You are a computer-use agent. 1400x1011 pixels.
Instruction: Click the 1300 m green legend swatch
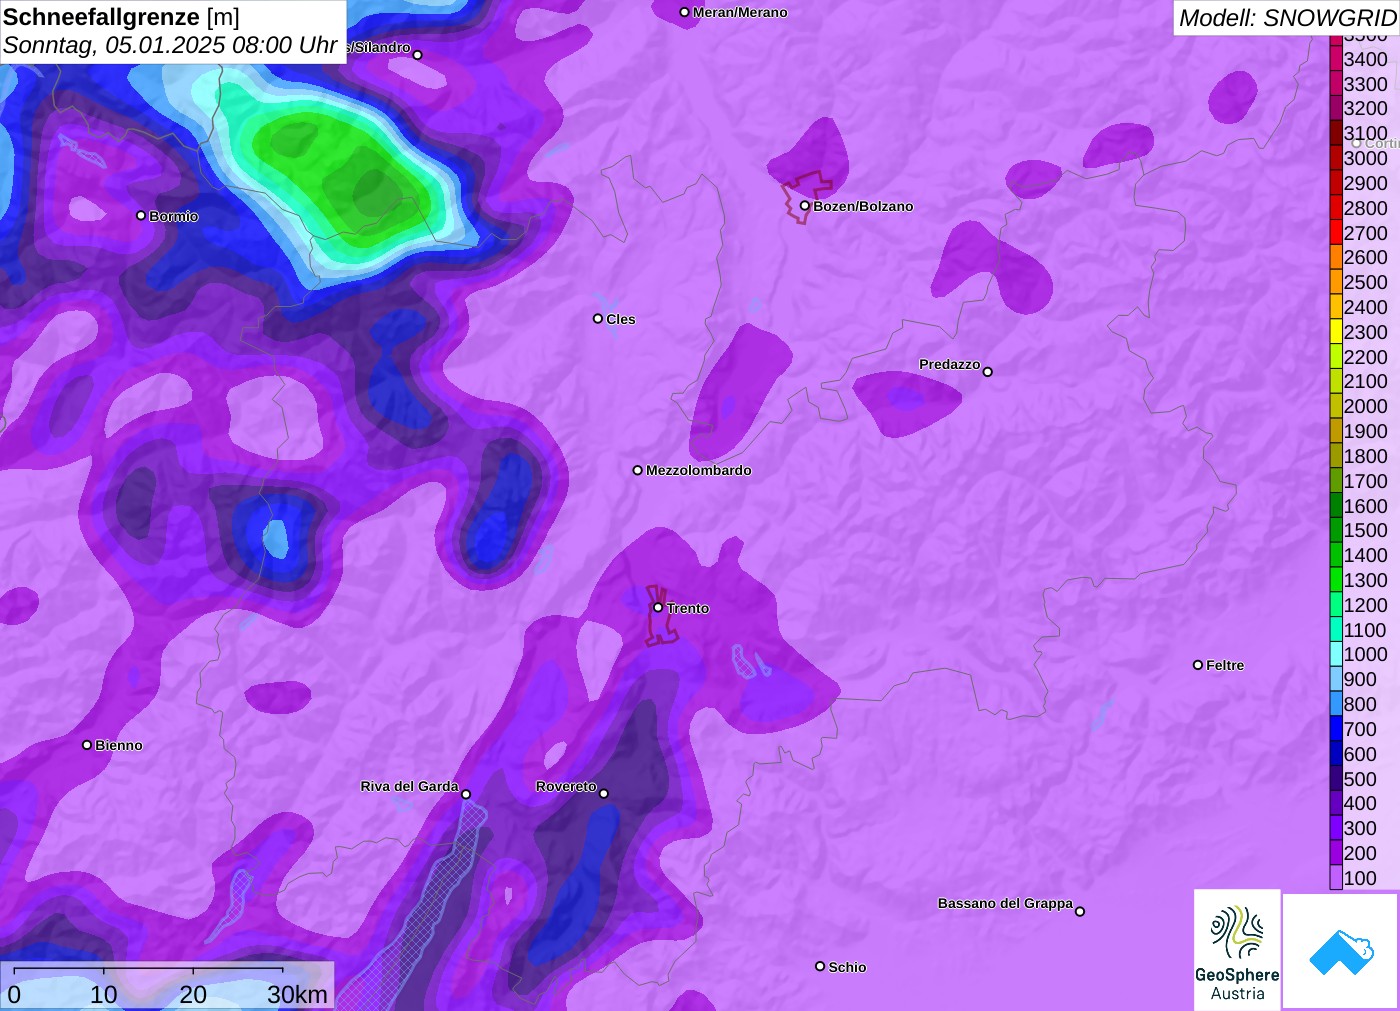coord(1336,580)
